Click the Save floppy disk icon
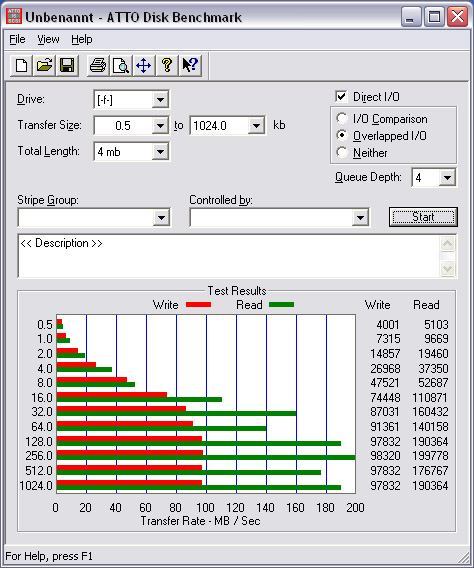This screenshot has height=568, width=474. (x=67, y=66)
